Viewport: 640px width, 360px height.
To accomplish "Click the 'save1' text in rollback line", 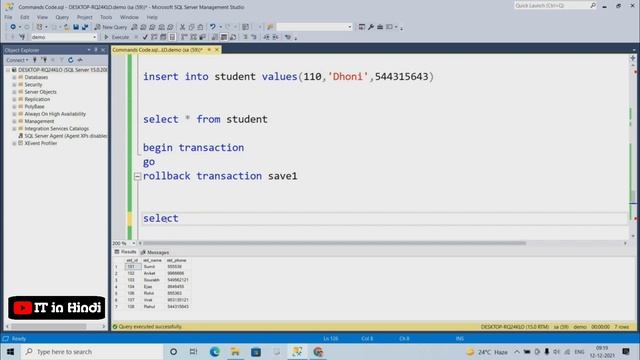I will (x=282, y=176).
